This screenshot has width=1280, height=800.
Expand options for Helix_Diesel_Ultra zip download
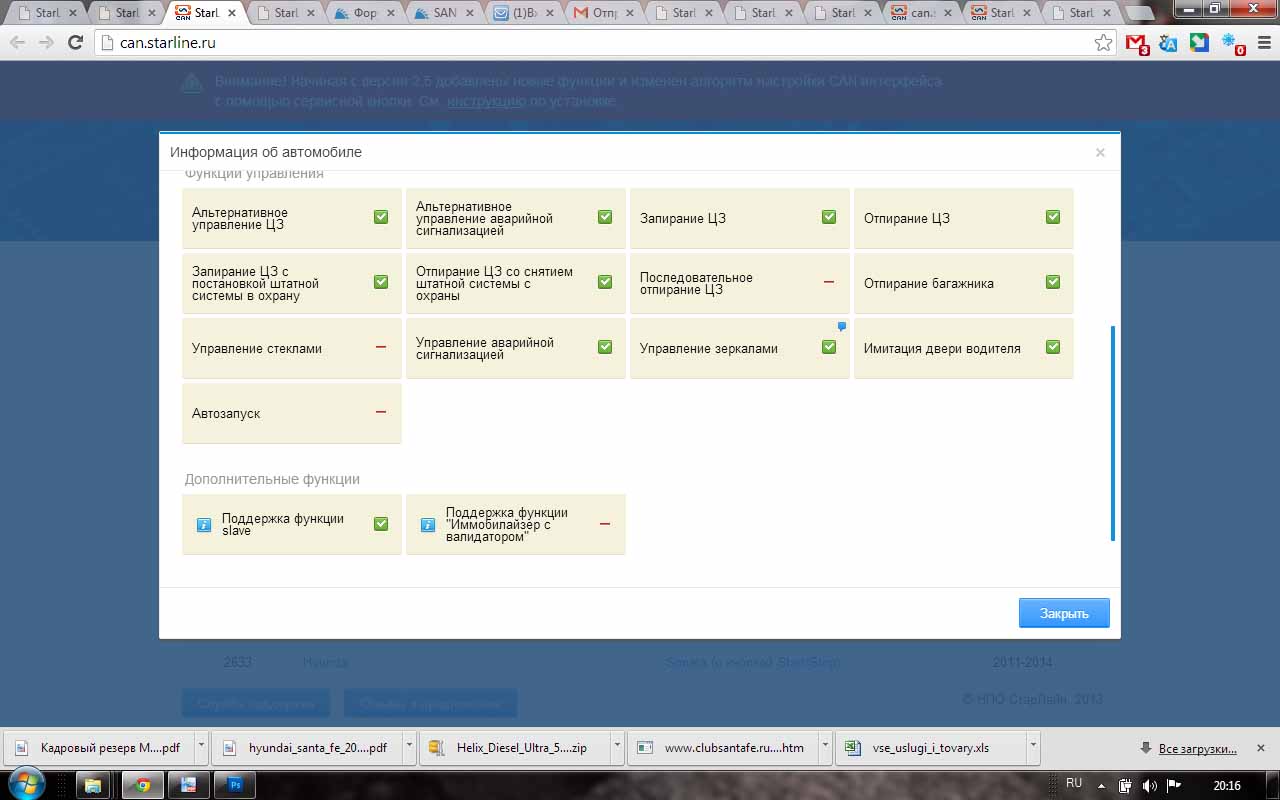click(617, 747)
